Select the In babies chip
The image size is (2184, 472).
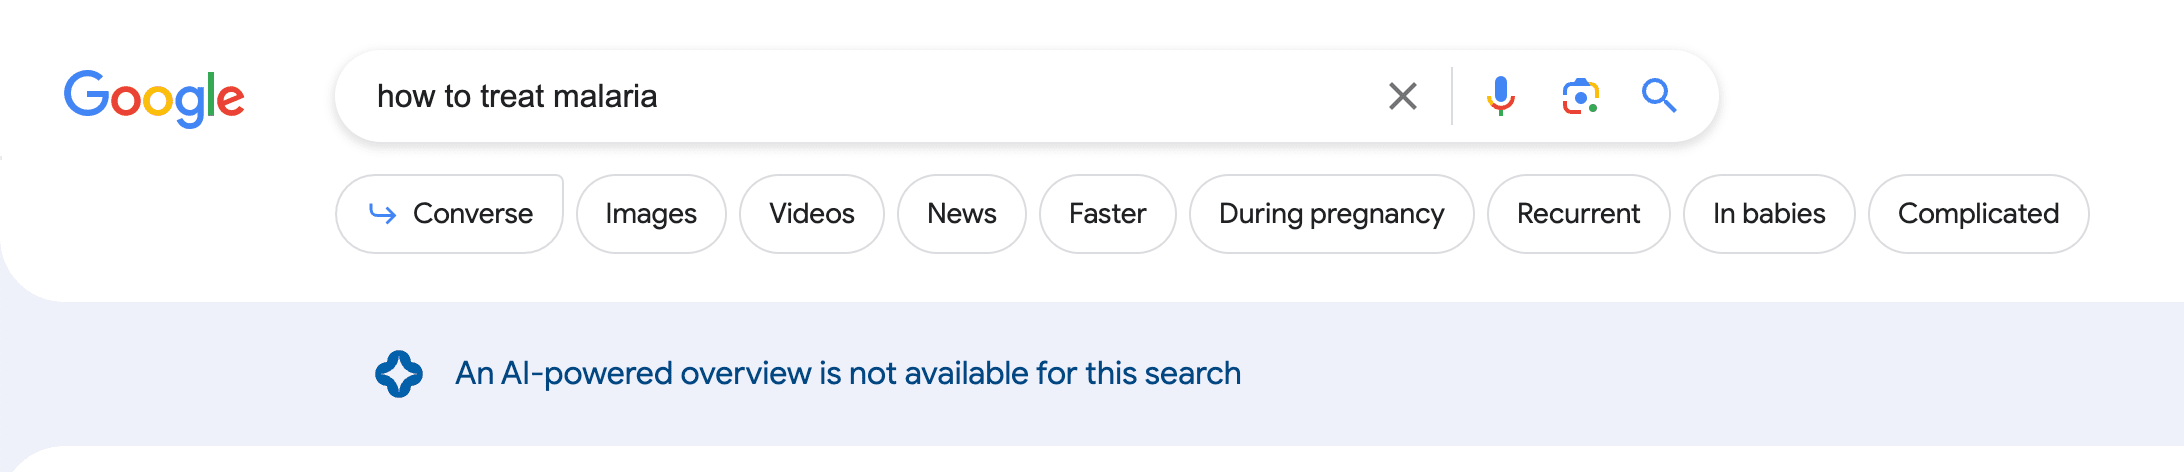[x=1769, y=214]
